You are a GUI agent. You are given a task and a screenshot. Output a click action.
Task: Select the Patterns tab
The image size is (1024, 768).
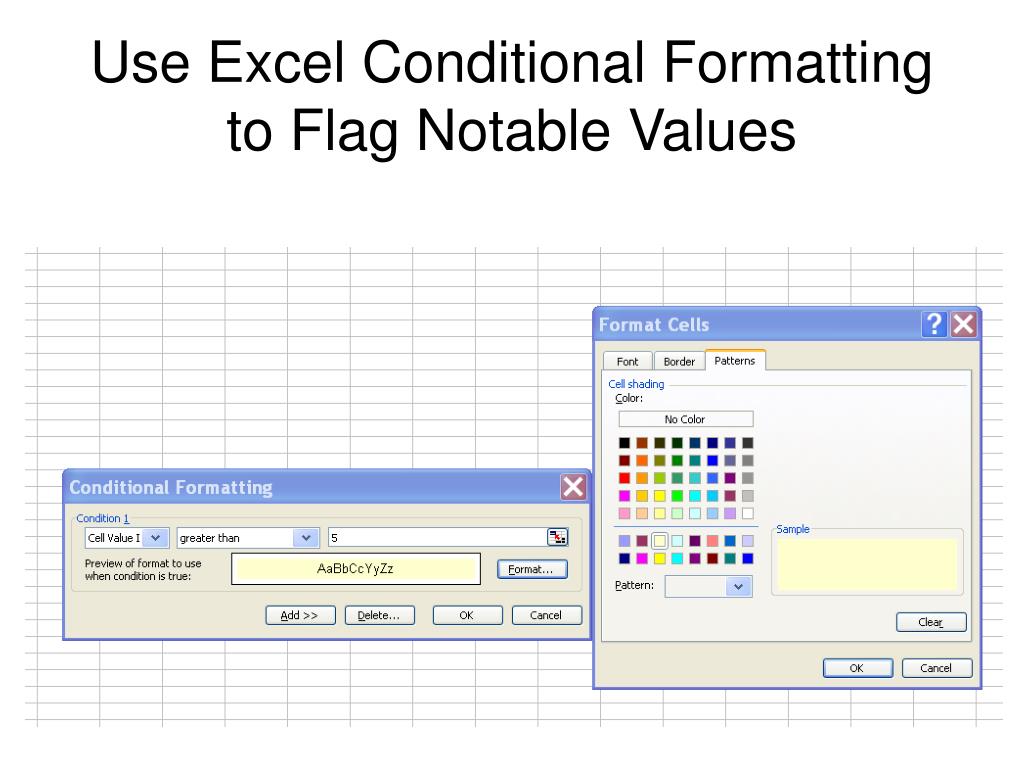[x=734, y=360]
